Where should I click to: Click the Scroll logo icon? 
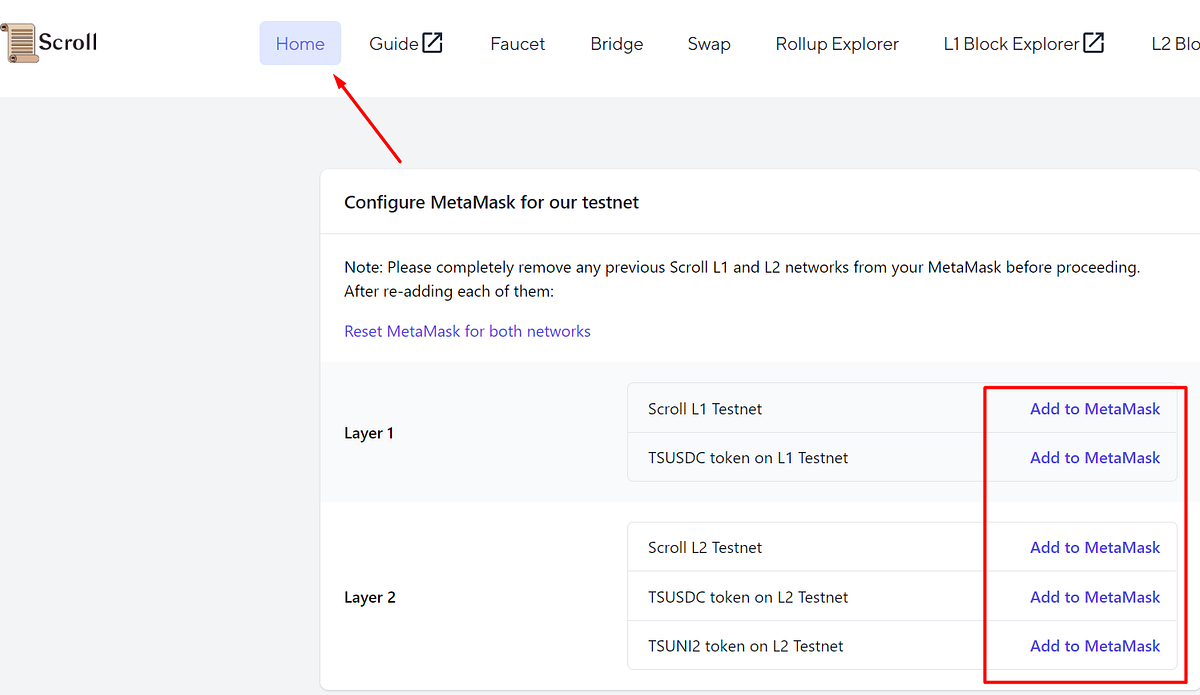point(19,44)
